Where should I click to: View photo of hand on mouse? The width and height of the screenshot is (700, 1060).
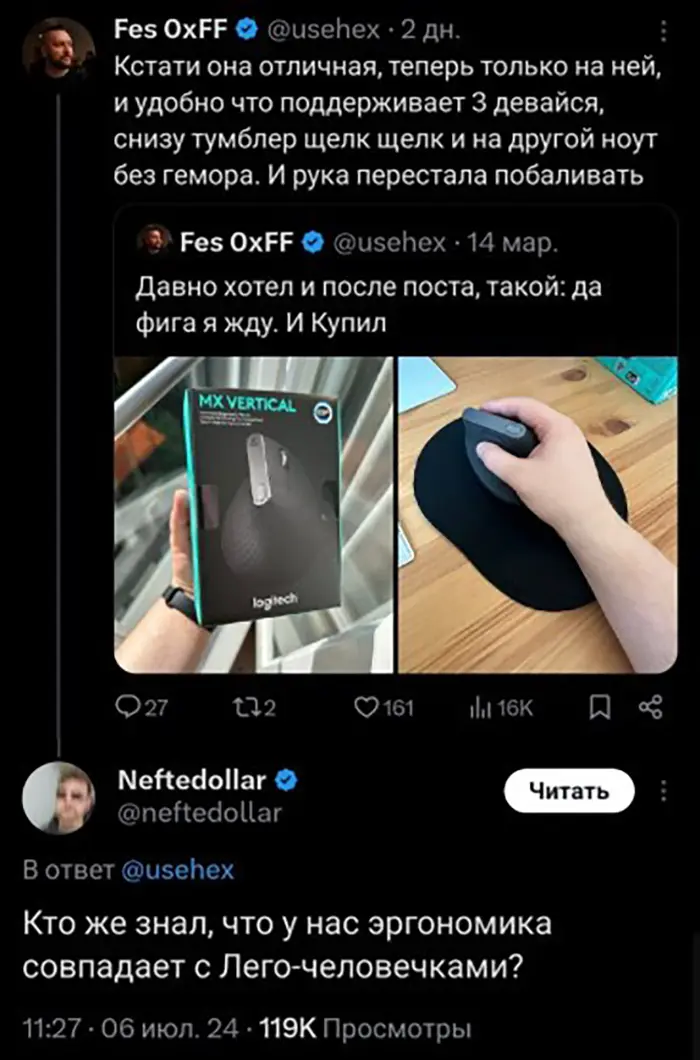pyautogui.click(x=538, y=514)
